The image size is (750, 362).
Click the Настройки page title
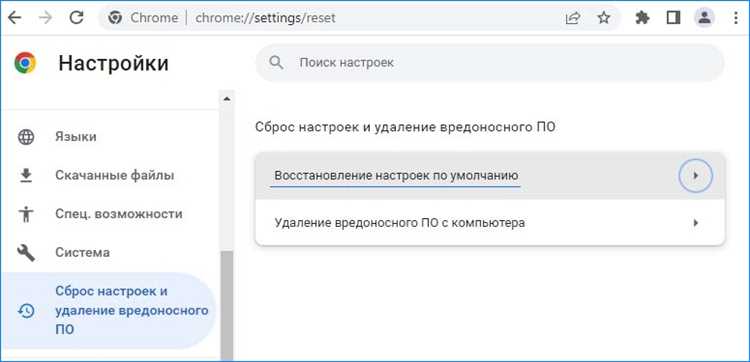tap(113, 63)
